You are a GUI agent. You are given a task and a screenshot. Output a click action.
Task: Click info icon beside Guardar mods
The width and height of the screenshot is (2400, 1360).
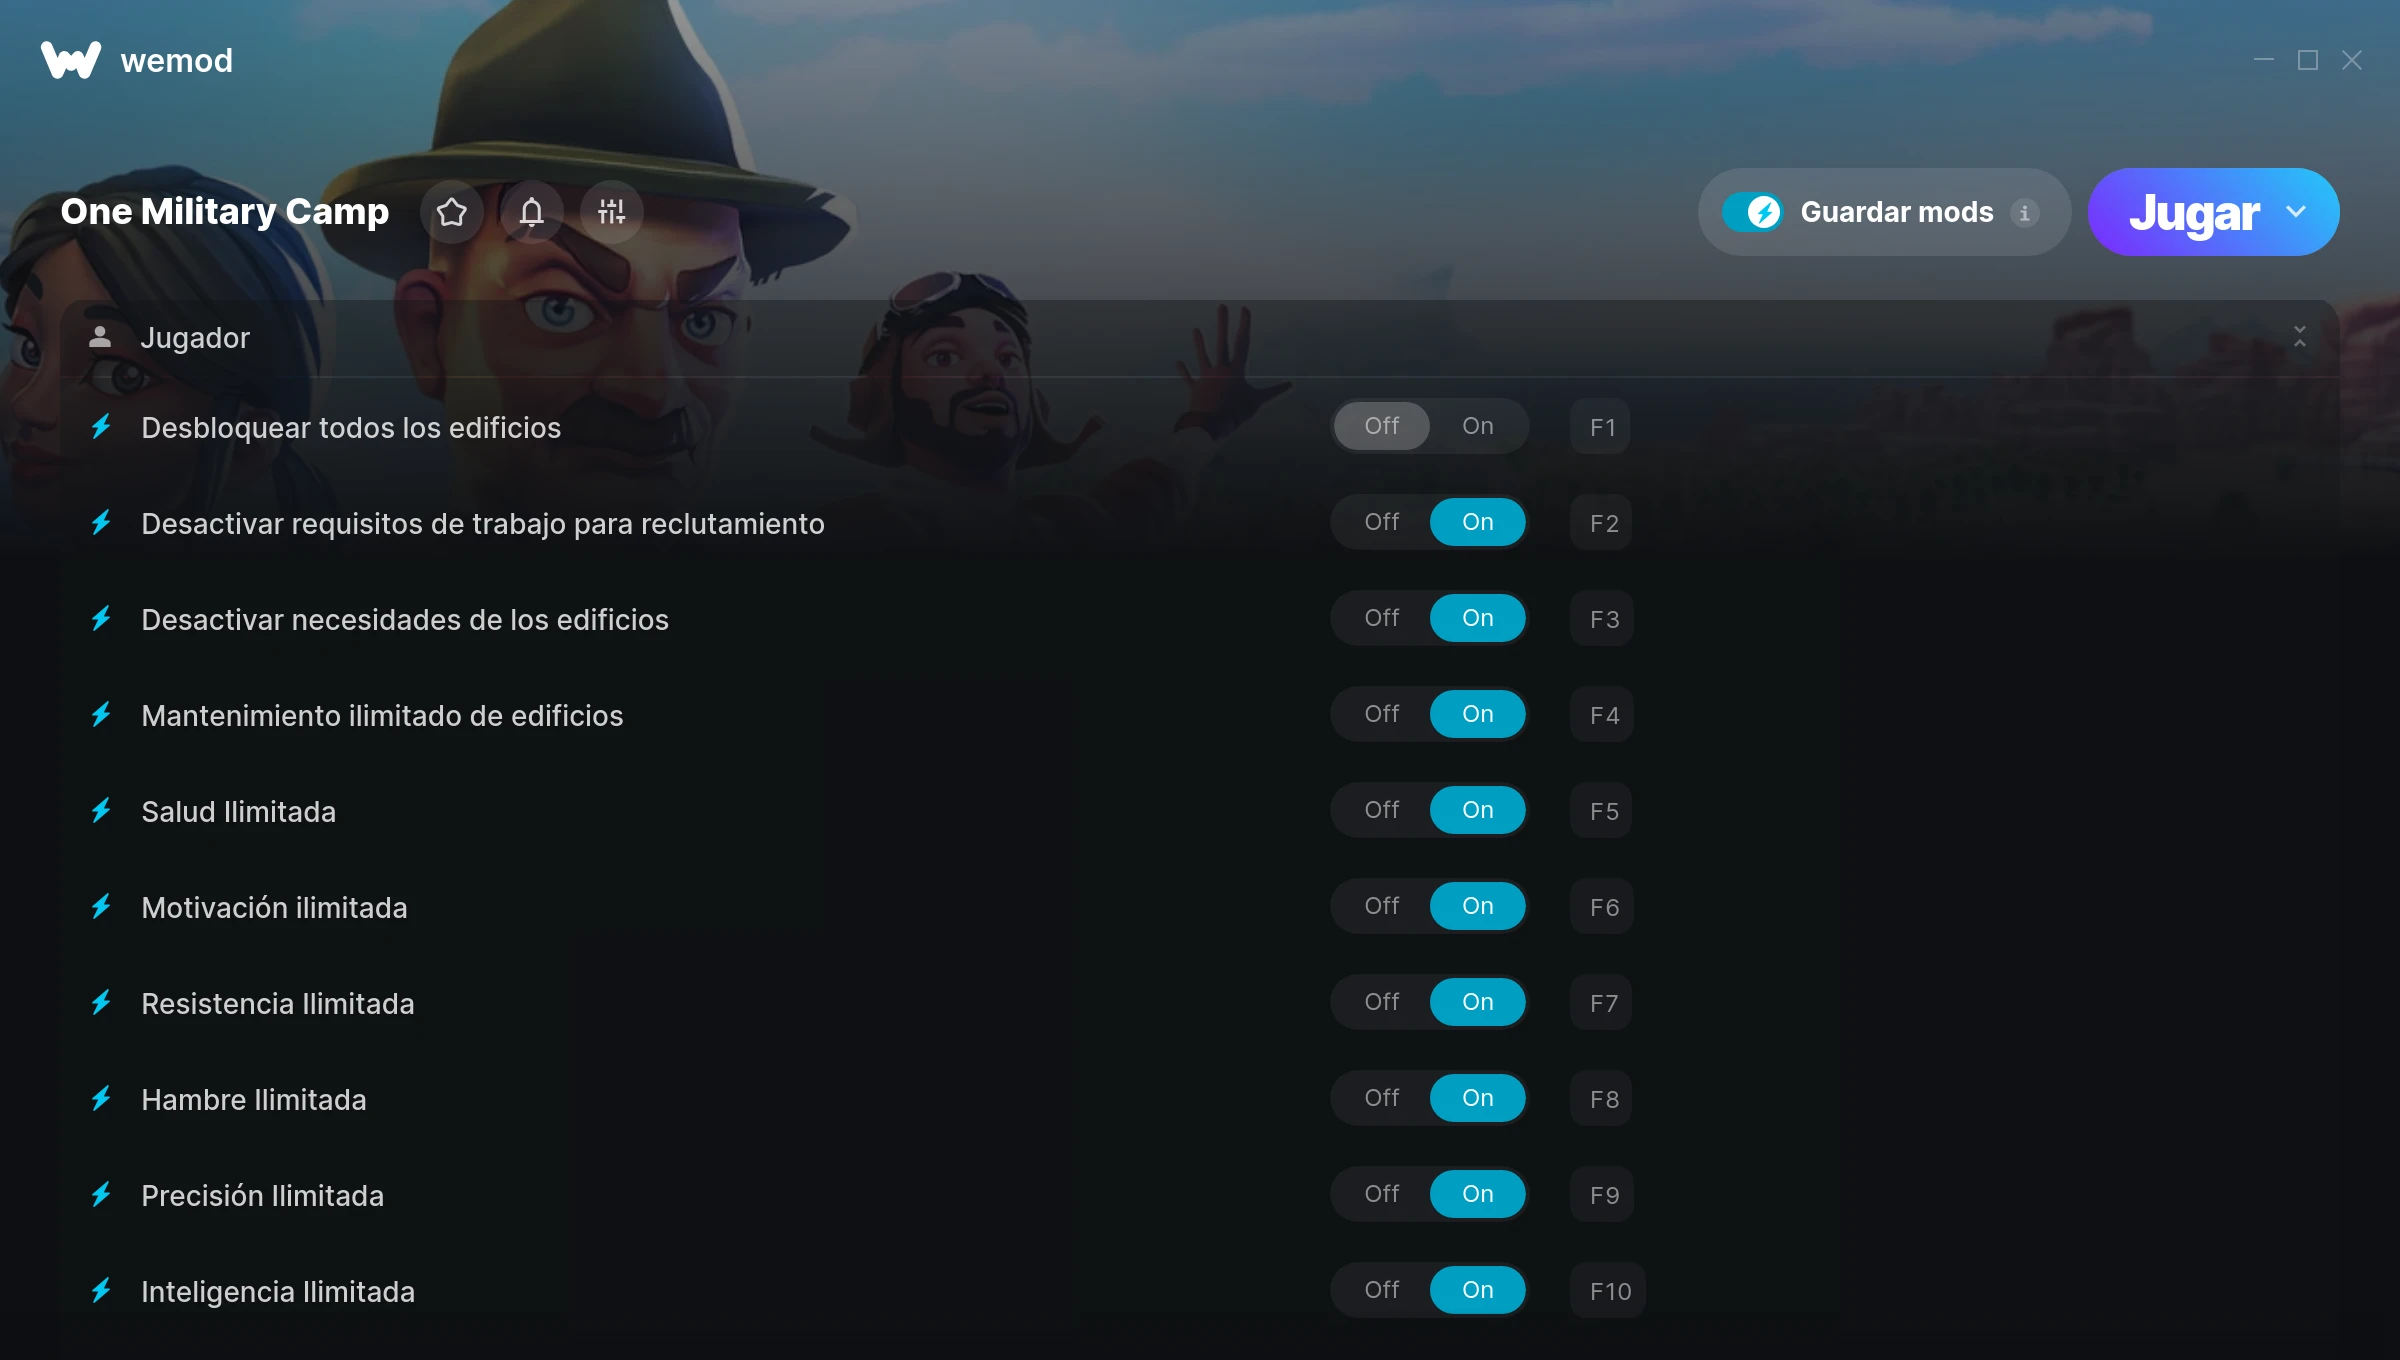click(x=2025, y=213)
